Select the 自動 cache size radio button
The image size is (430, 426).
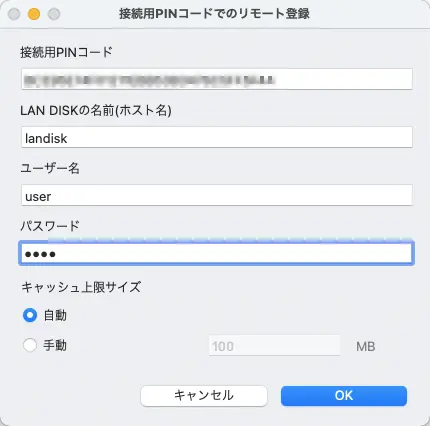pos(30,315)
